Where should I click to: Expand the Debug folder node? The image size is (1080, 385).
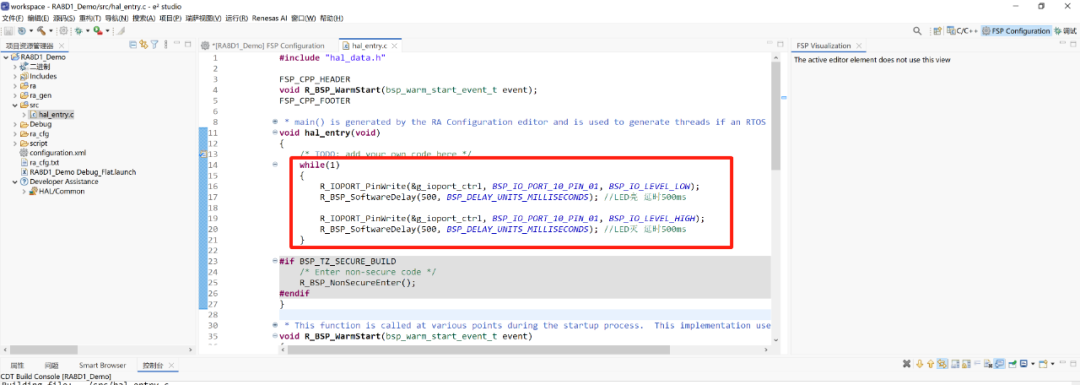click(15, 125)
